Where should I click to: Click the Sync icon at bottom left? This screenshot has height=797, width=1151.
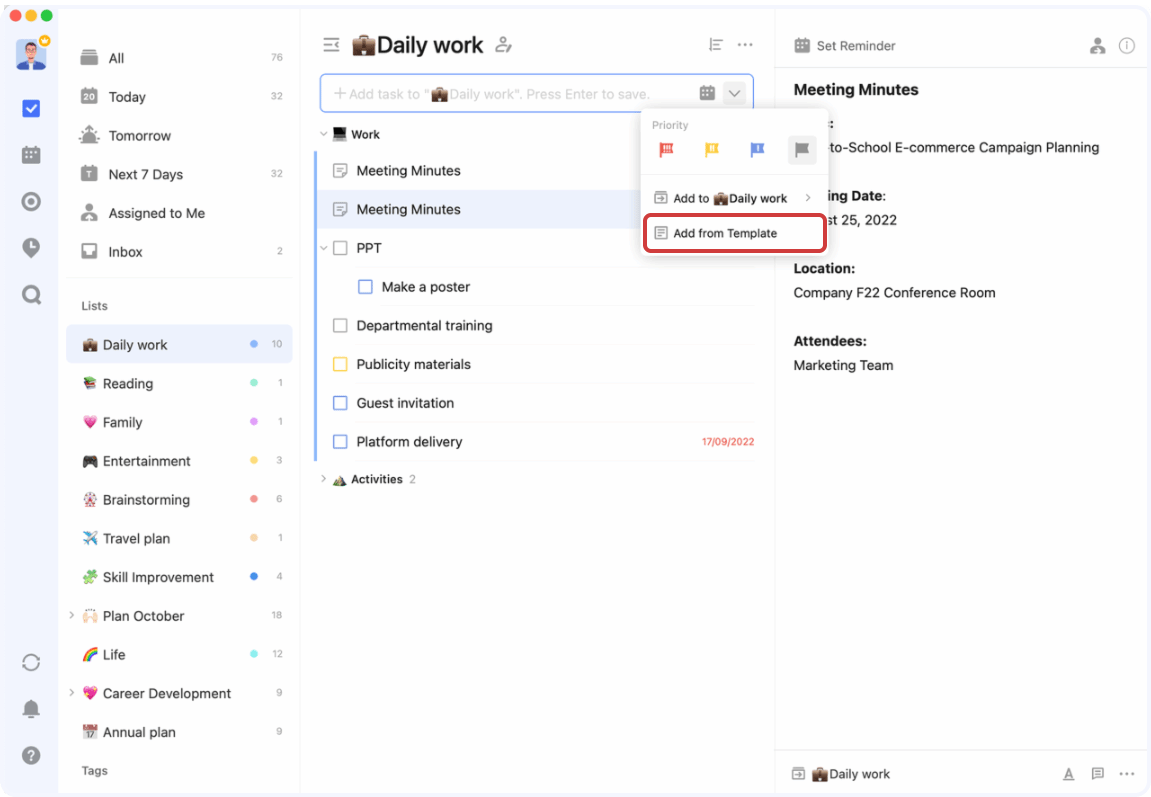coord(31,662)
